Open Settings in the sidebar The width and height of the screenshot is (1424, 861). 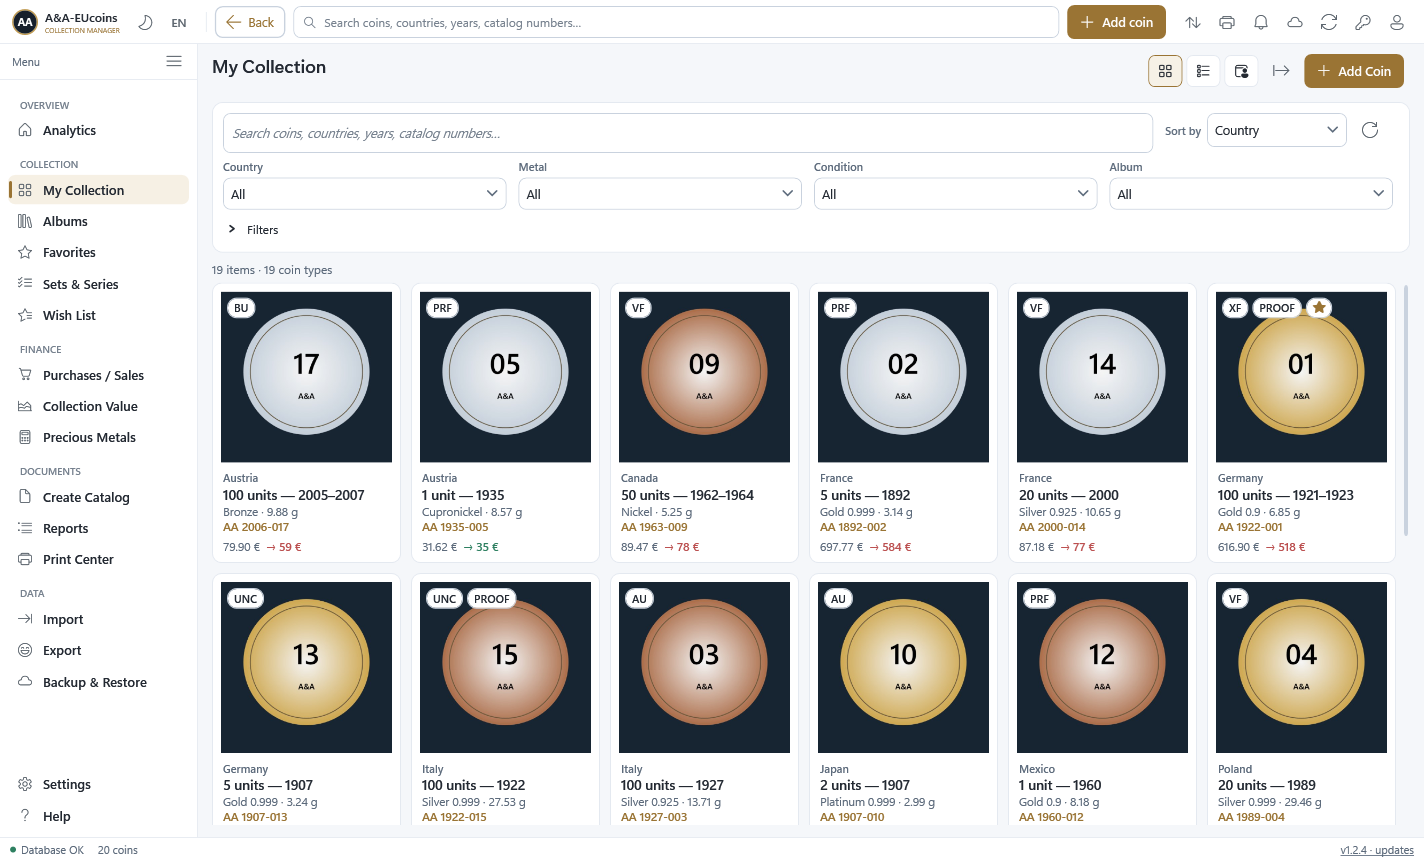98,785
